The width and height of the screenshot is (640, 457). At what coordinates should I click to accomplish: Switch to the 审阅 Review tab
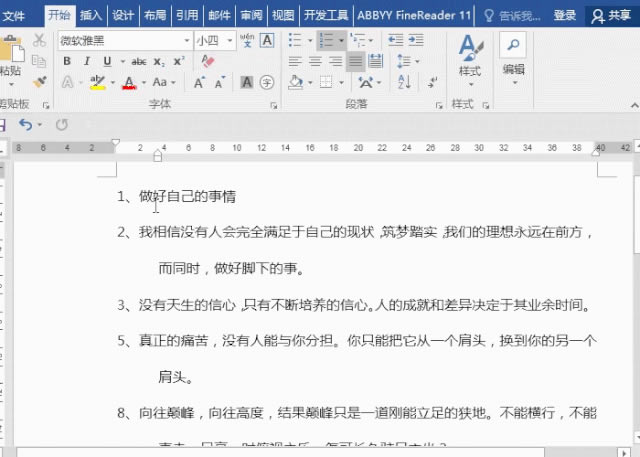251,16
